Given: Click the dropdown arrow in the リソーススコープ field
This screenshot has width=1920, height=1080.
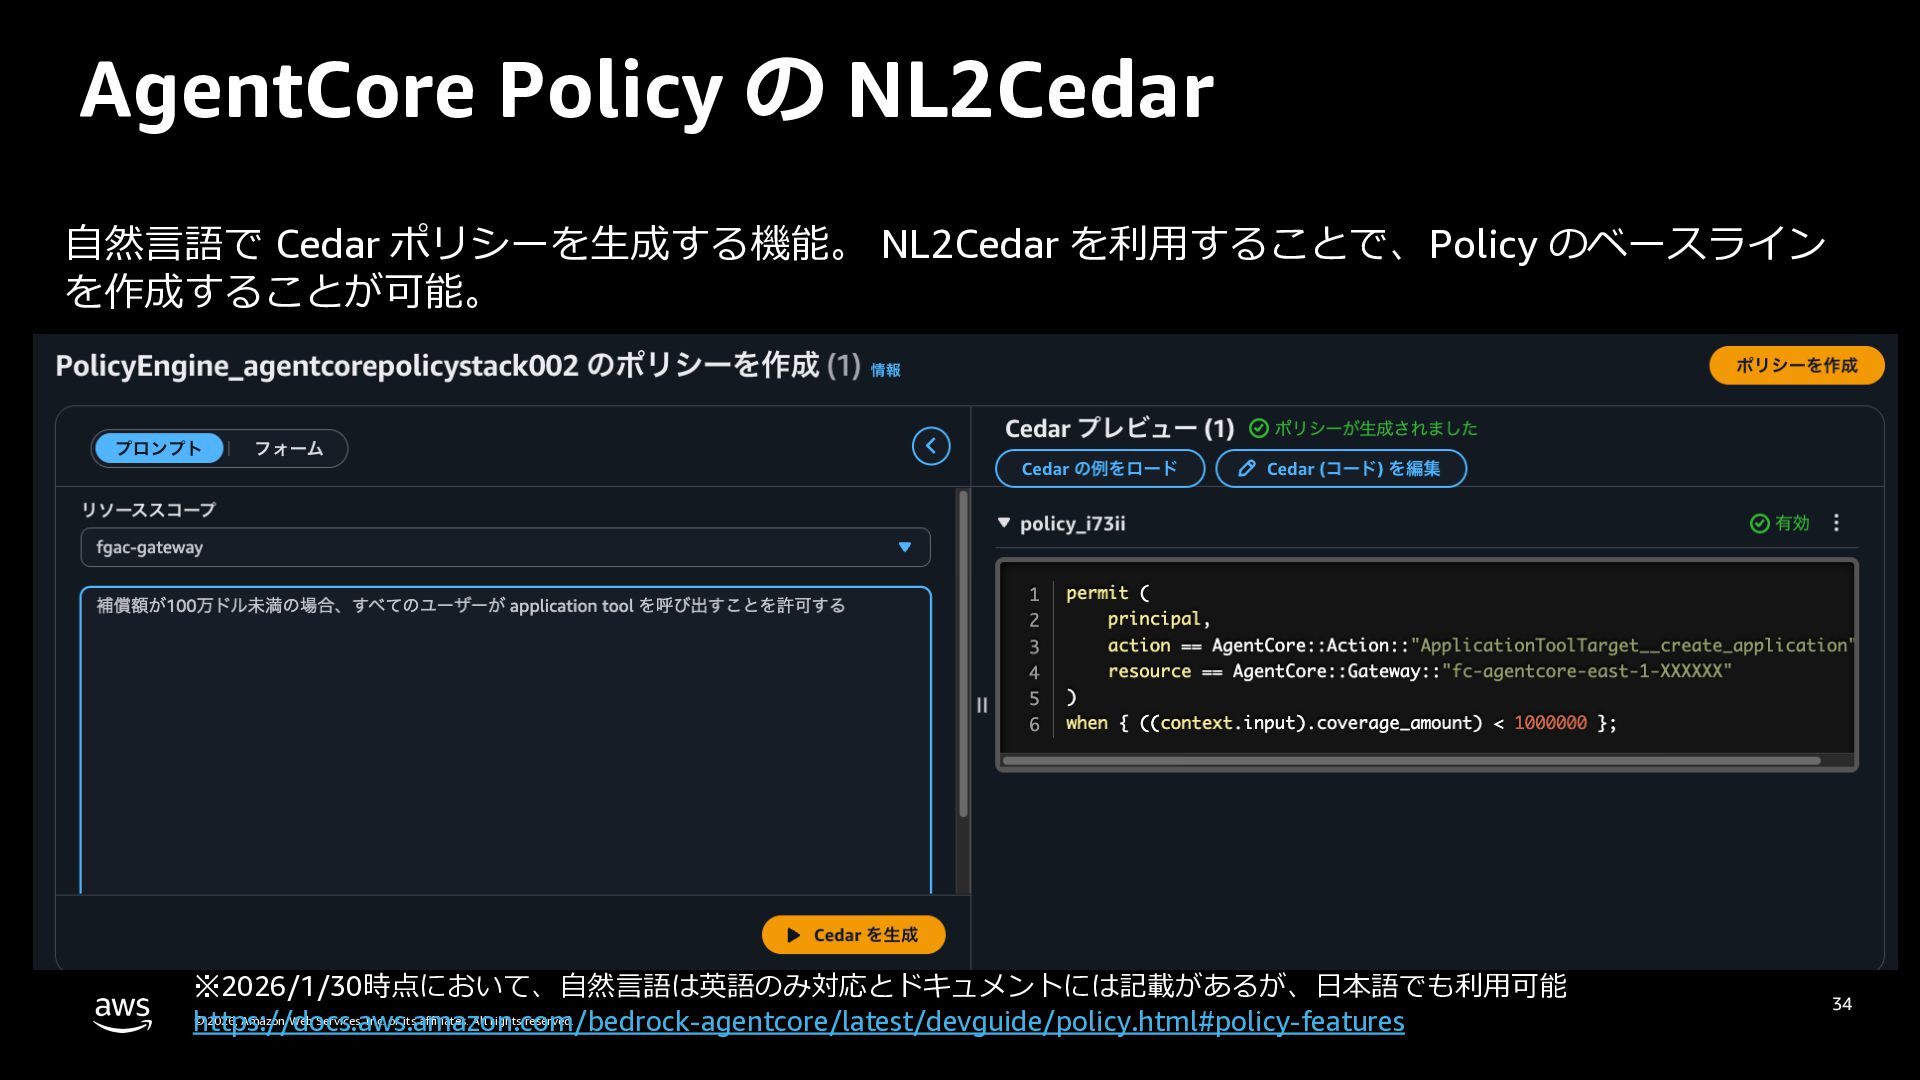Looking at the screenshot, I should (x=904, y=547).
